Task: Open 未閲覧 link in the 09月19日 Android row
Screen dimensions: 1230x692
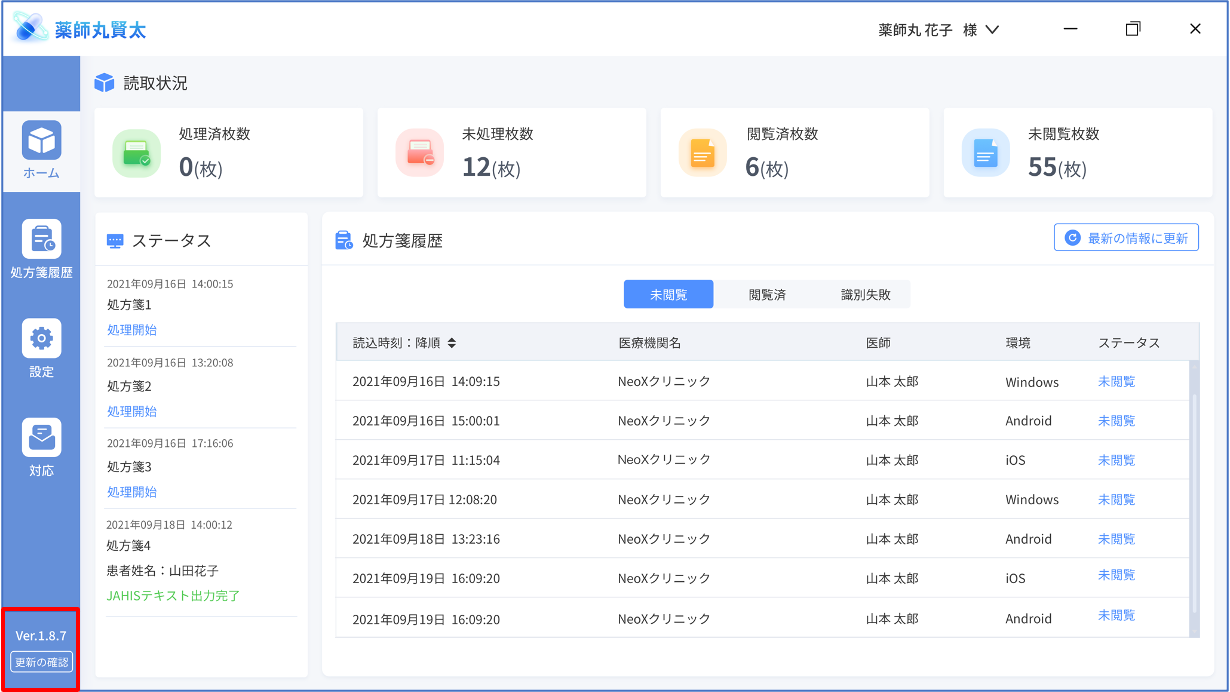Action: [1116, 615]
